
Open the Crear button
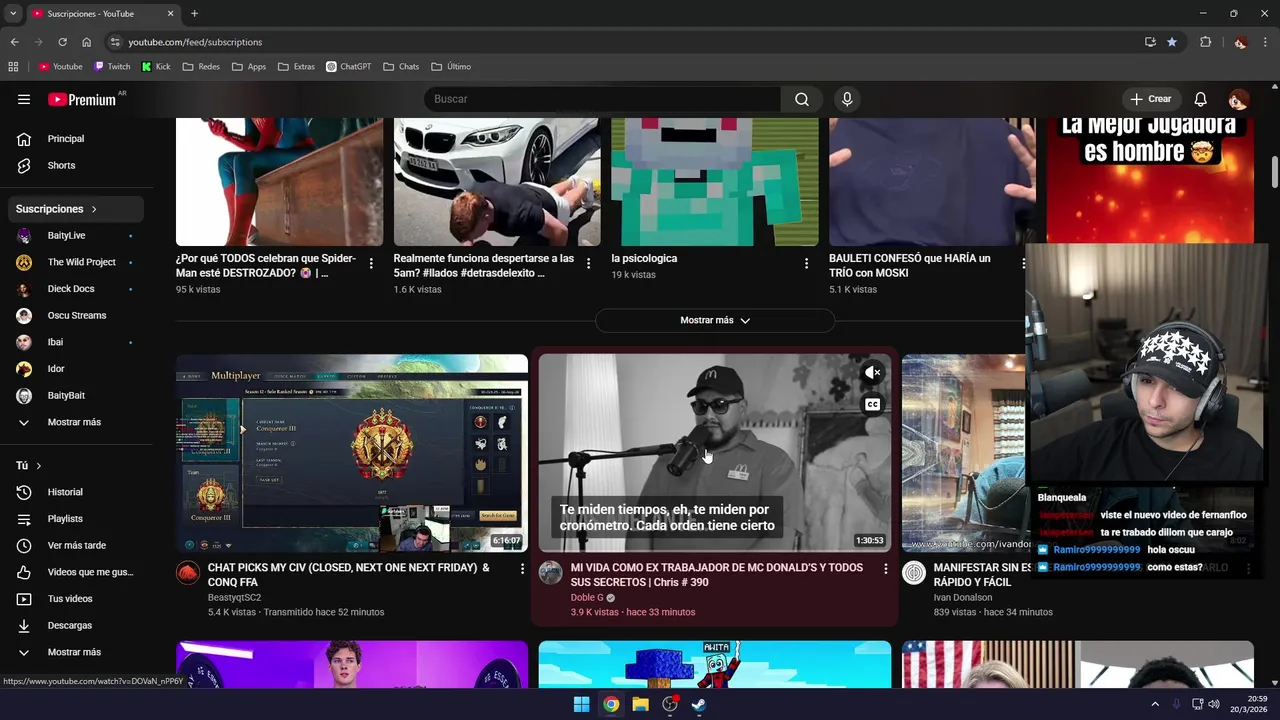click(x=1150, y=99)
